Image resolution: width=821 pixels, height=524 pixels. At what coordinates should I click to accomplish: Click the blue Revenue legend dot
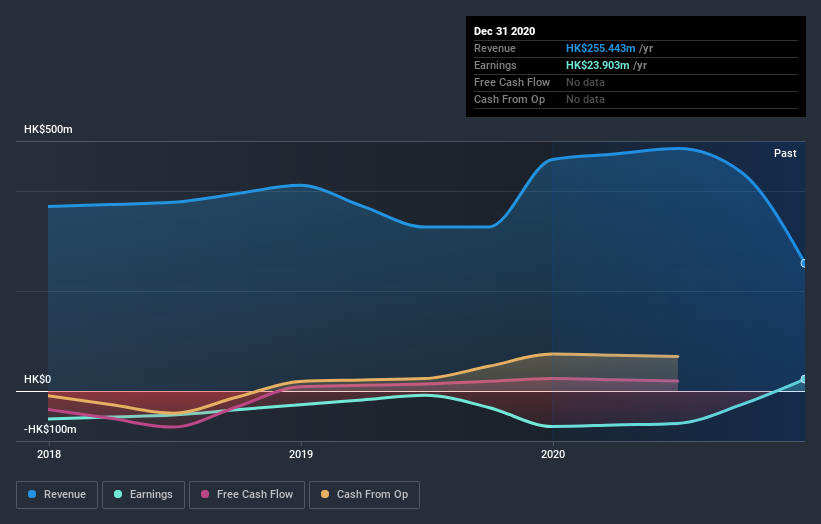click(x=32, y=494)
